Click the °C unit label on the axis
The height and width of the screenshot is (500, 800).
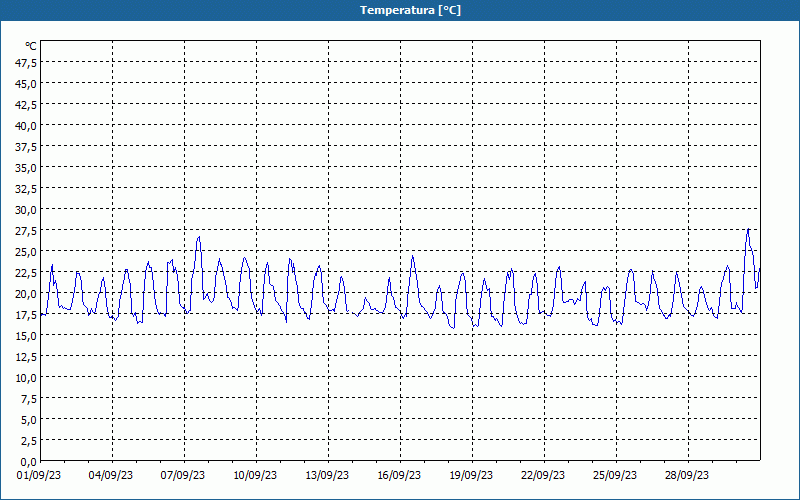click(x=31, y=46)
